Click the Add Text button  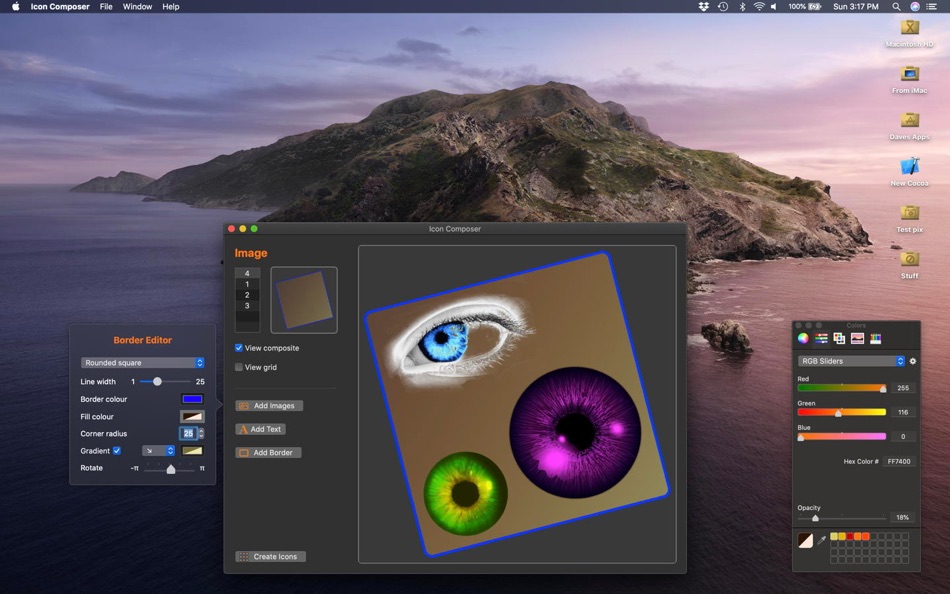click(x=261, y=429)
